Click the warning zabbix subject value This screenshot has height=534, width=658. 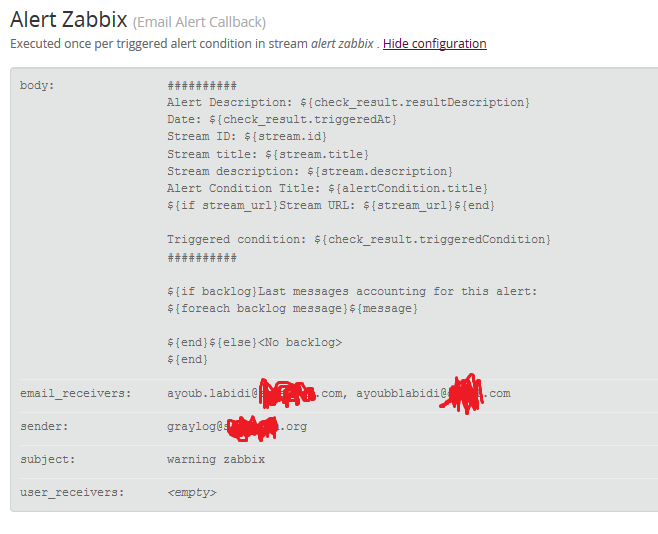click(216, 460)
